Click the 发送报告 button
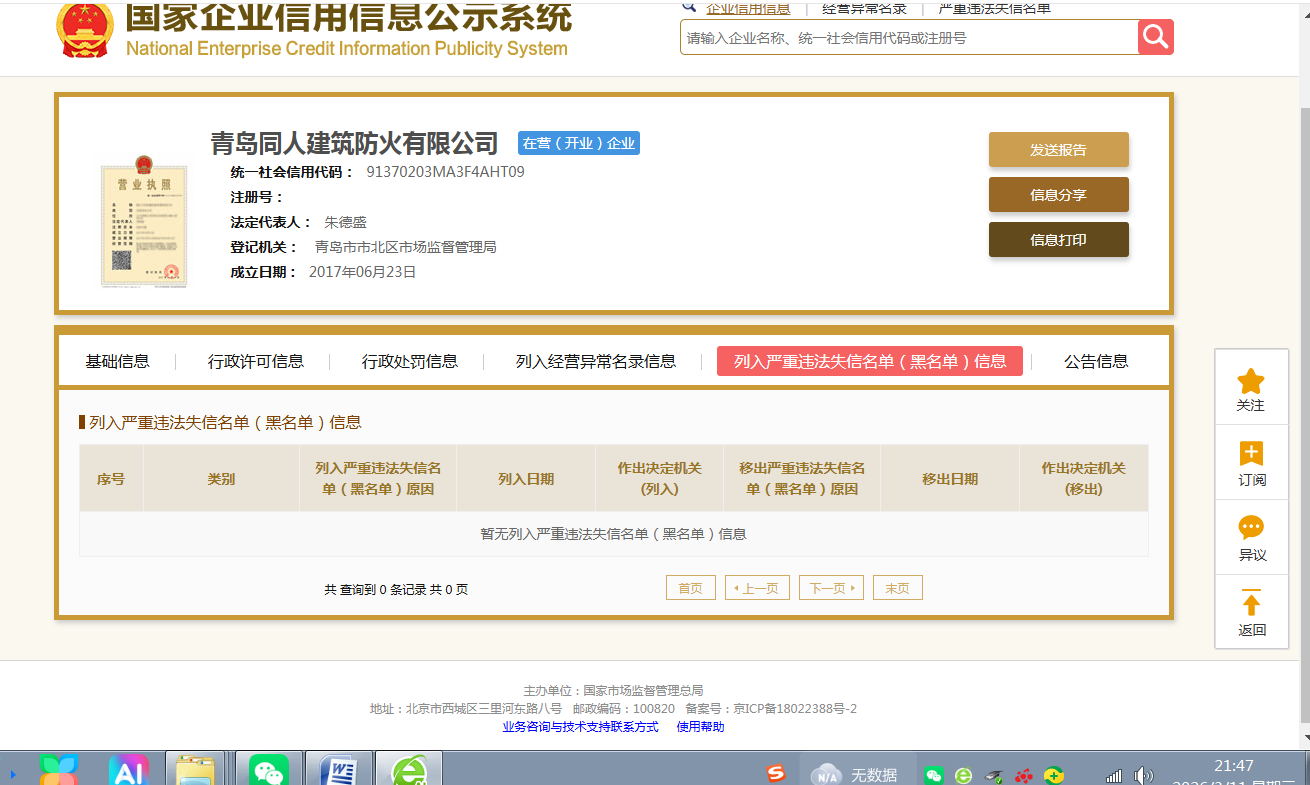Image resolution: width=1310 pixels, height=785 pixels. tap(1059, 150)
